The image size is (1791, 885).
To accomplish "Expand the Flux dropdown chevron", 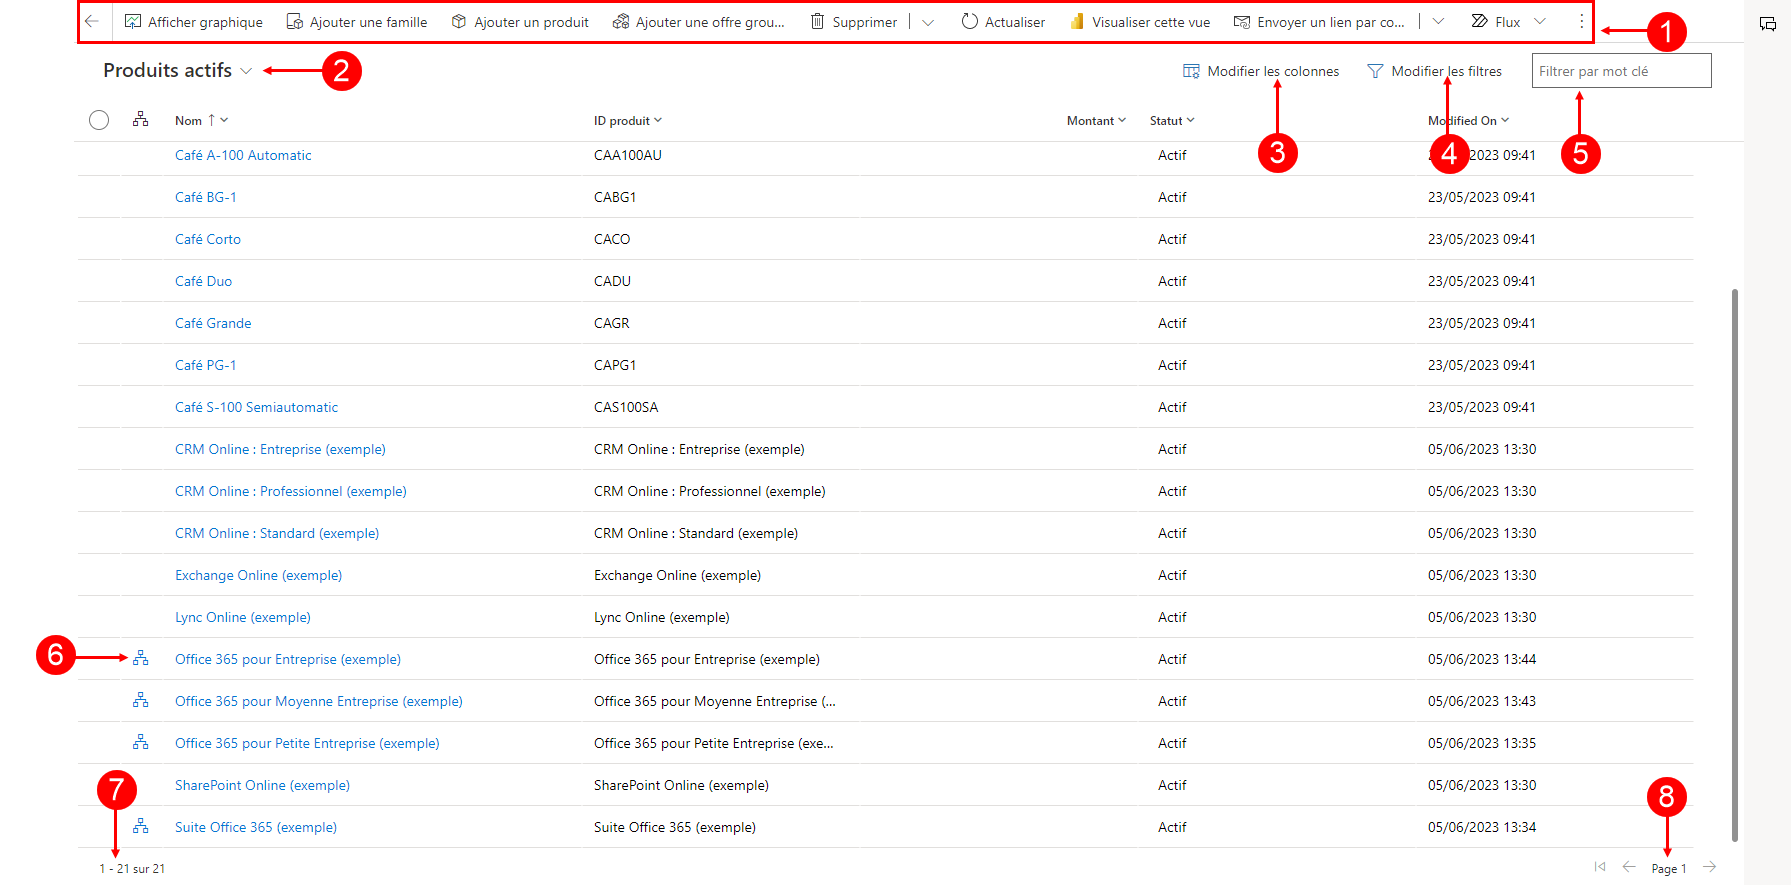I will [x=1540, y=22].
